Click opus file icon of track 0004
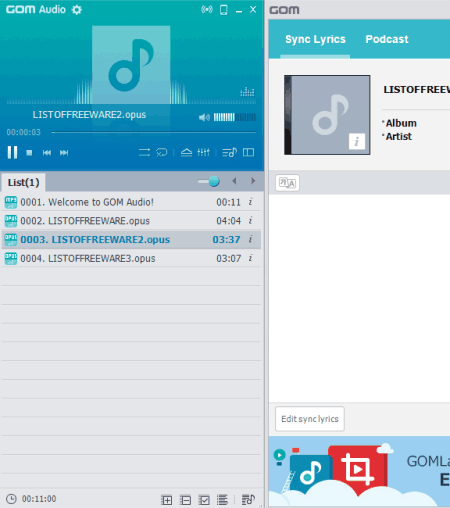Screen dimensions: 450x508 [x=11, y=259]
